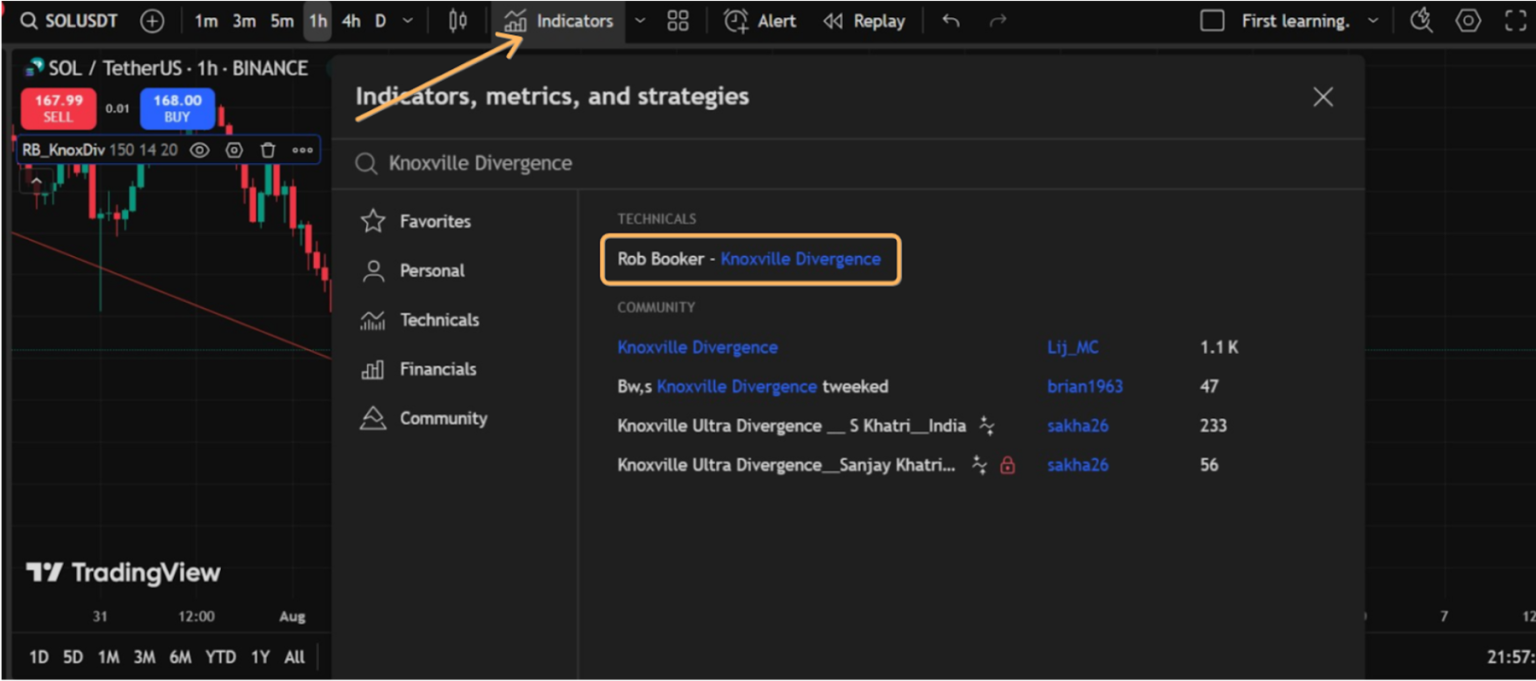Viewport: 1536px width, 681px height.
Task: Add locked Knoxville Ultra Divergence Sanjay Khatri
Action: pyautogui.click(x=786, y=465)
